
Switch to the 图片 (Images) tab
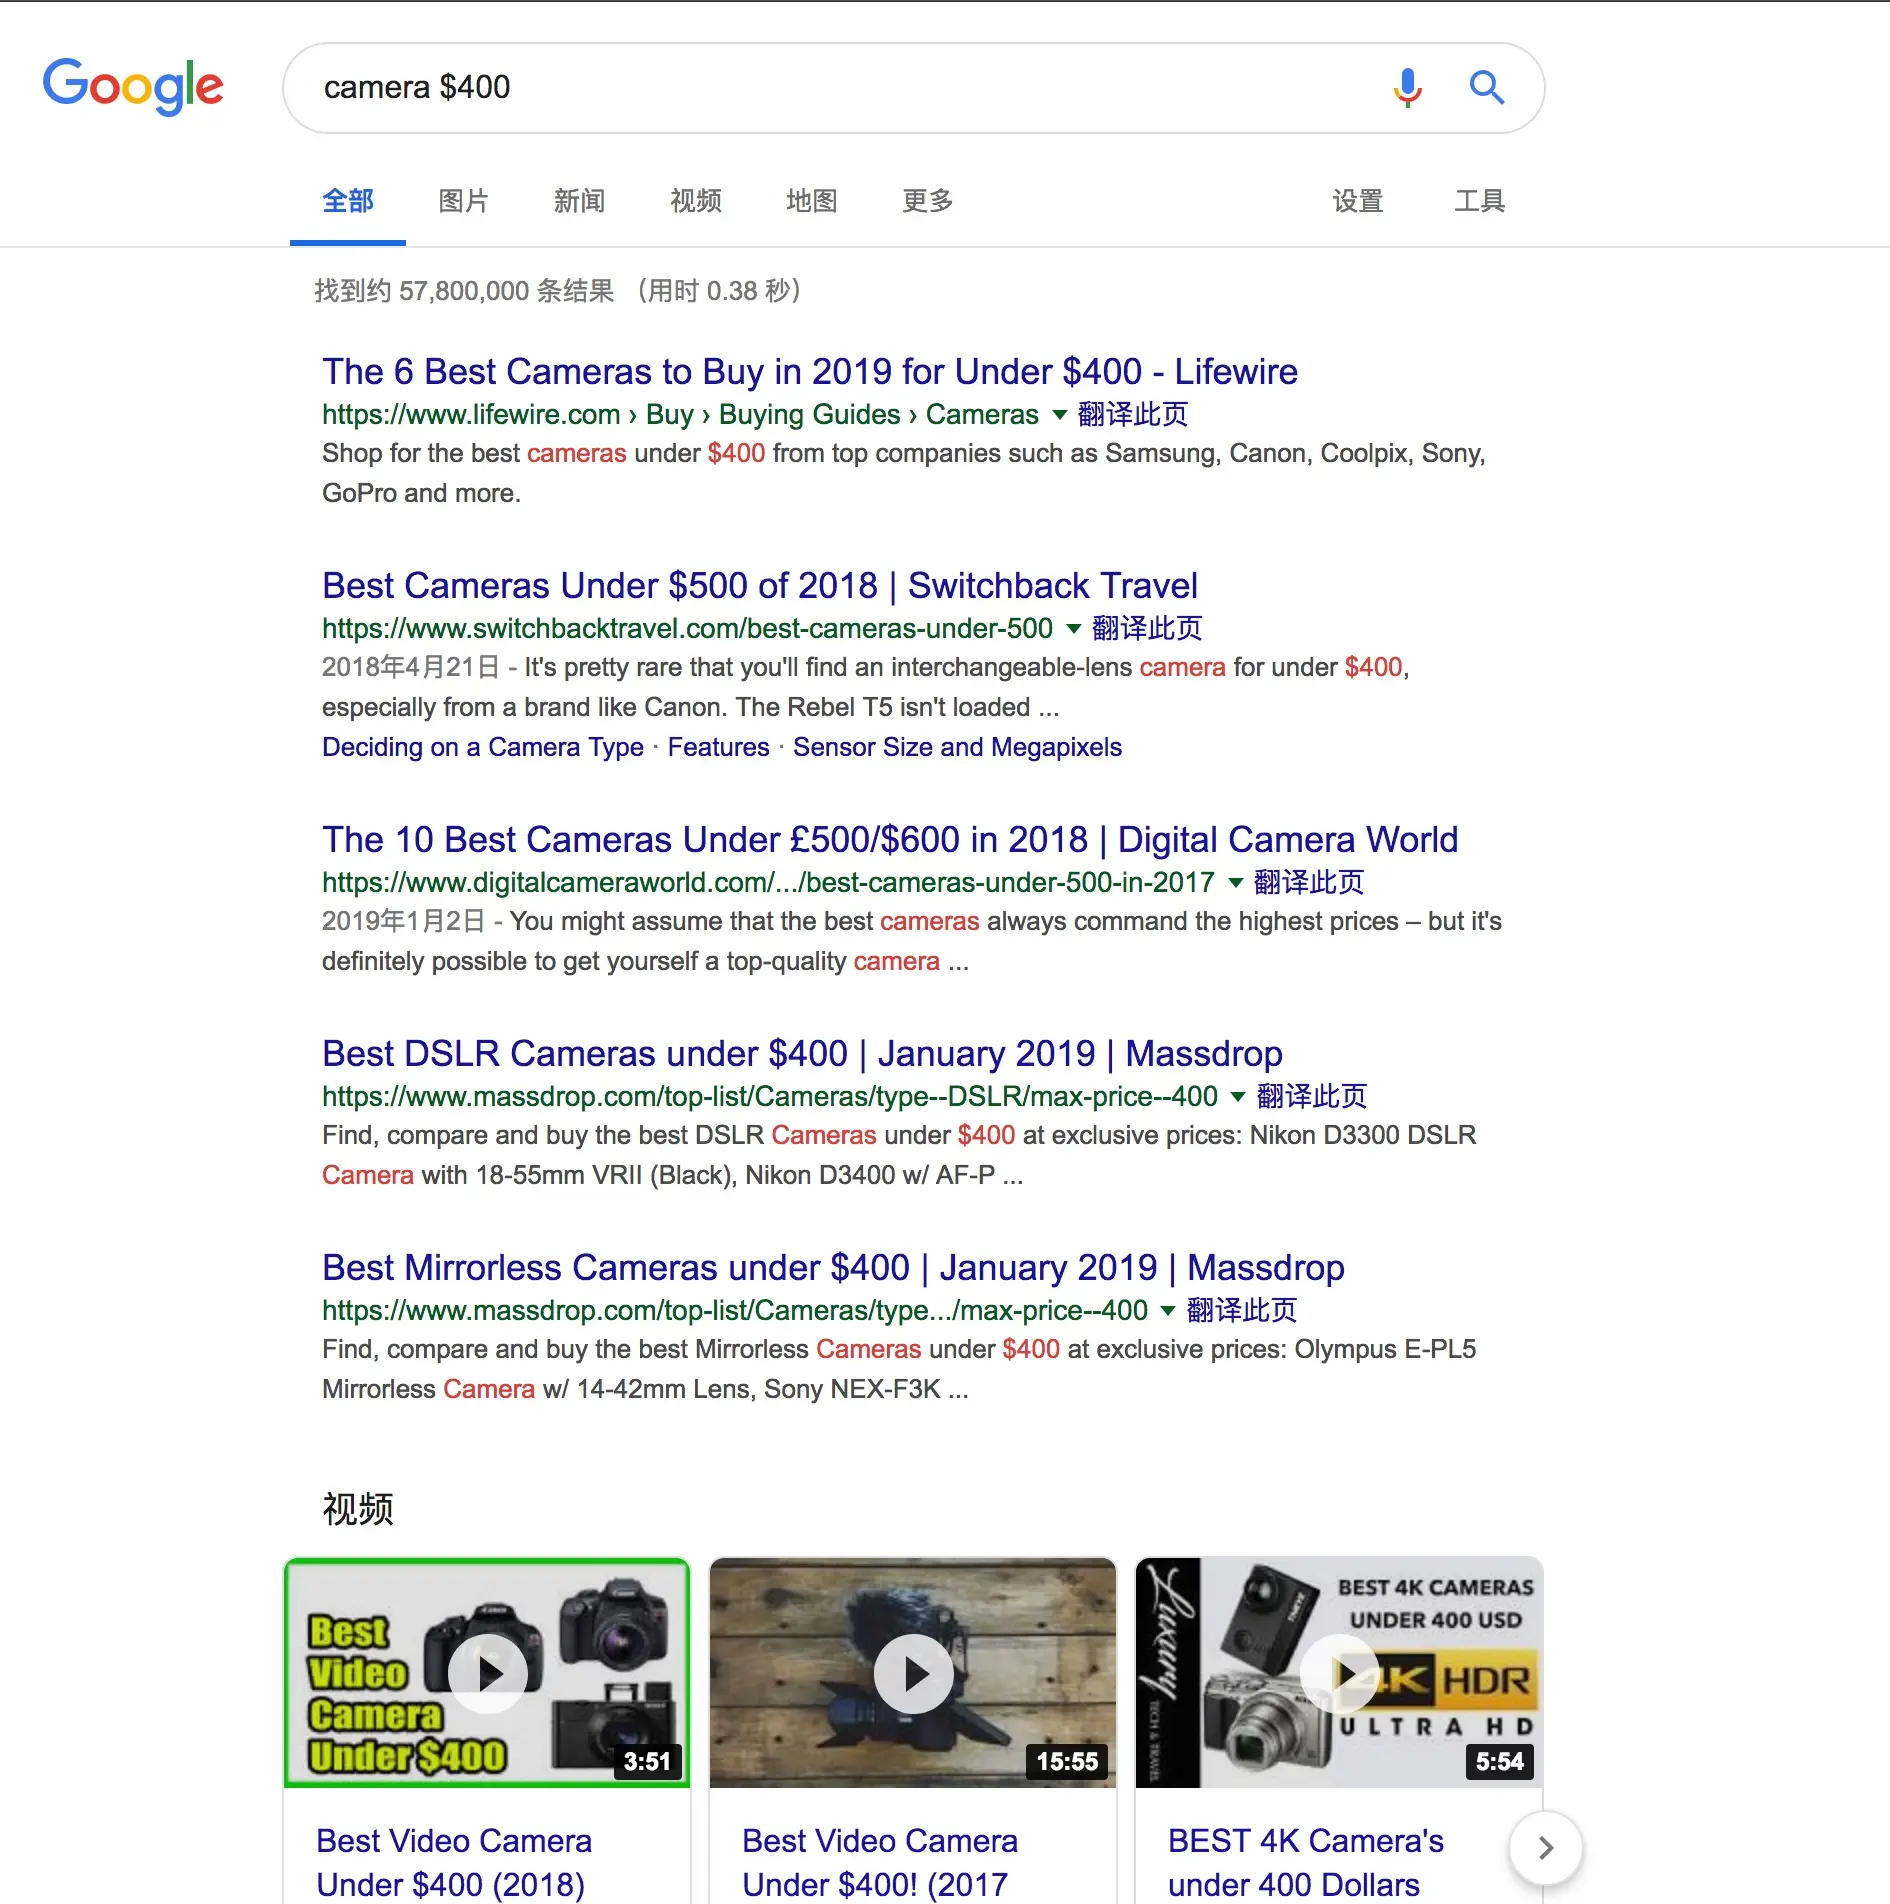[464, 201]
